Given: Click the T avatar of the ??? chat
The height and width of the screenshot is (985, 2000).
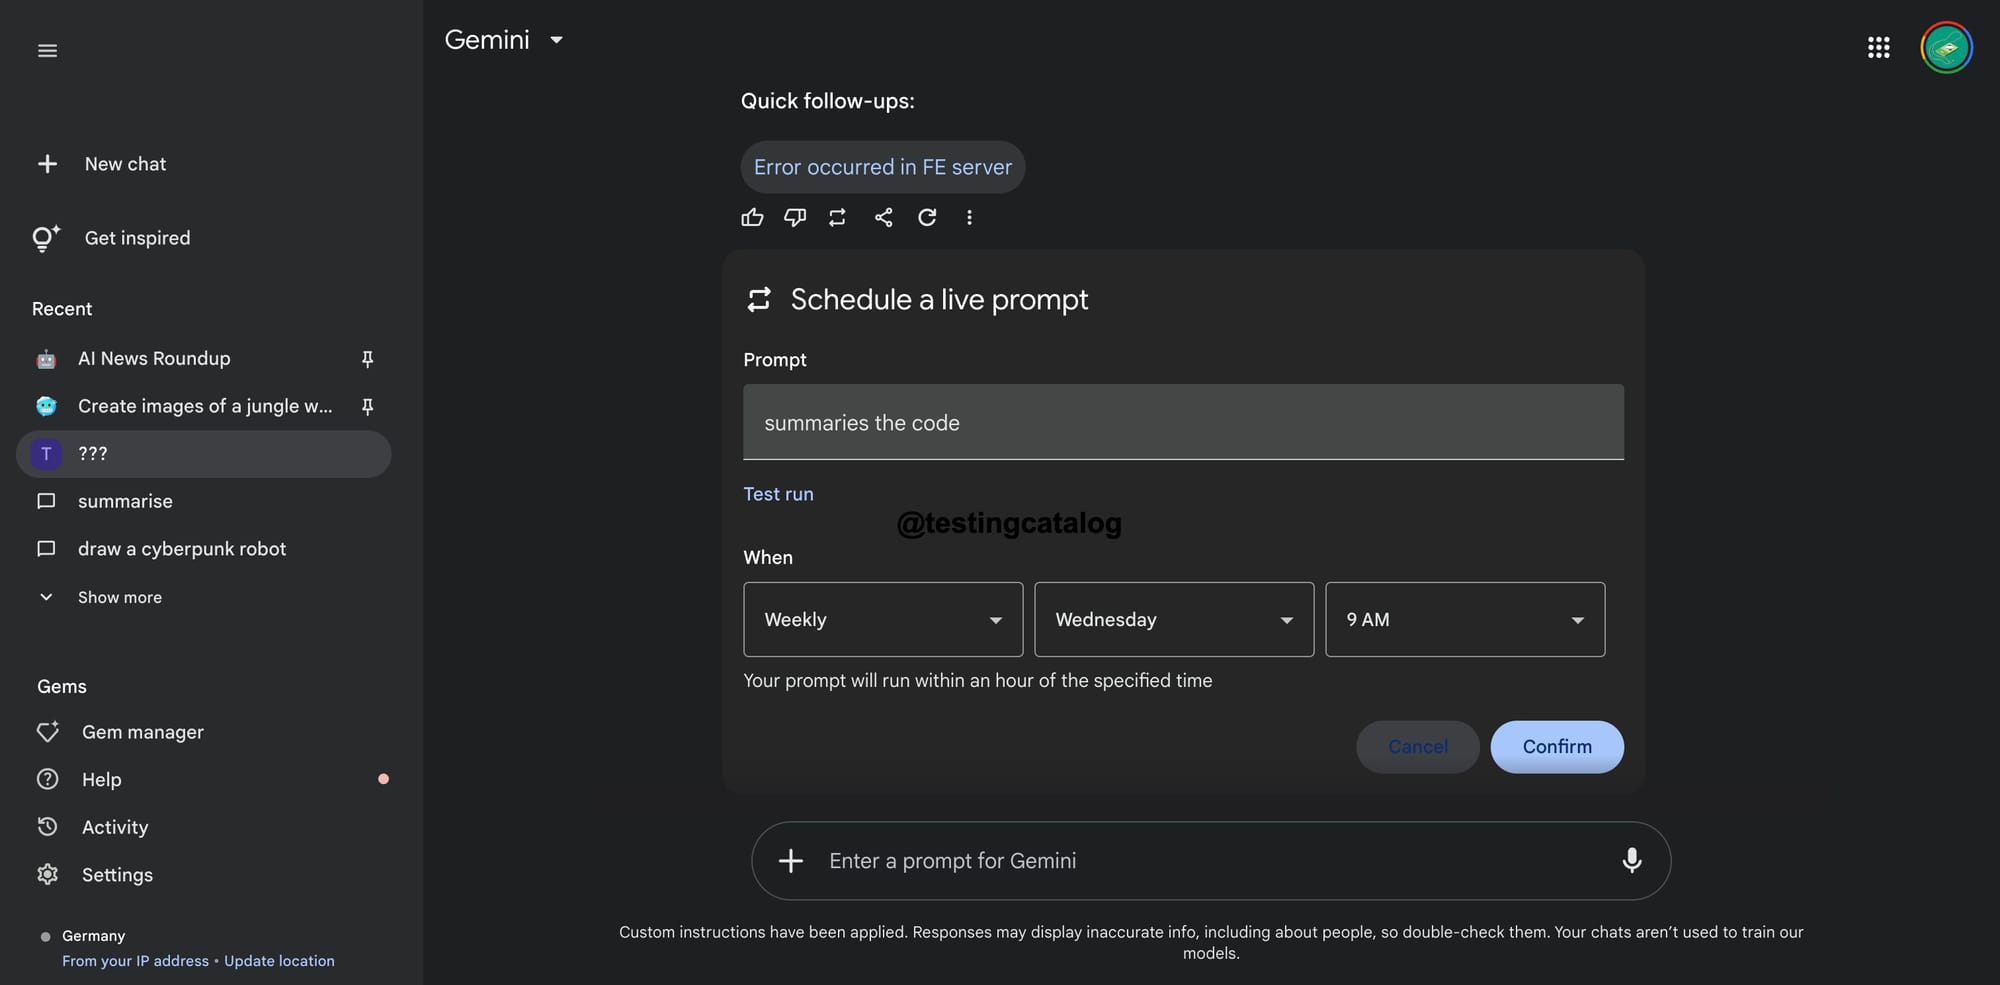Looking at the screenshot, I should pos(46,454).
